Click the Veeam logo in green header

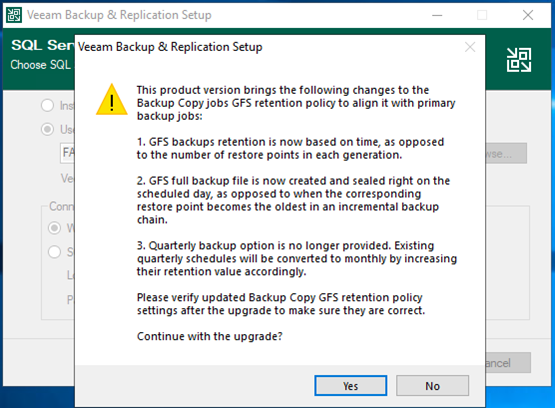coord(519,60)
